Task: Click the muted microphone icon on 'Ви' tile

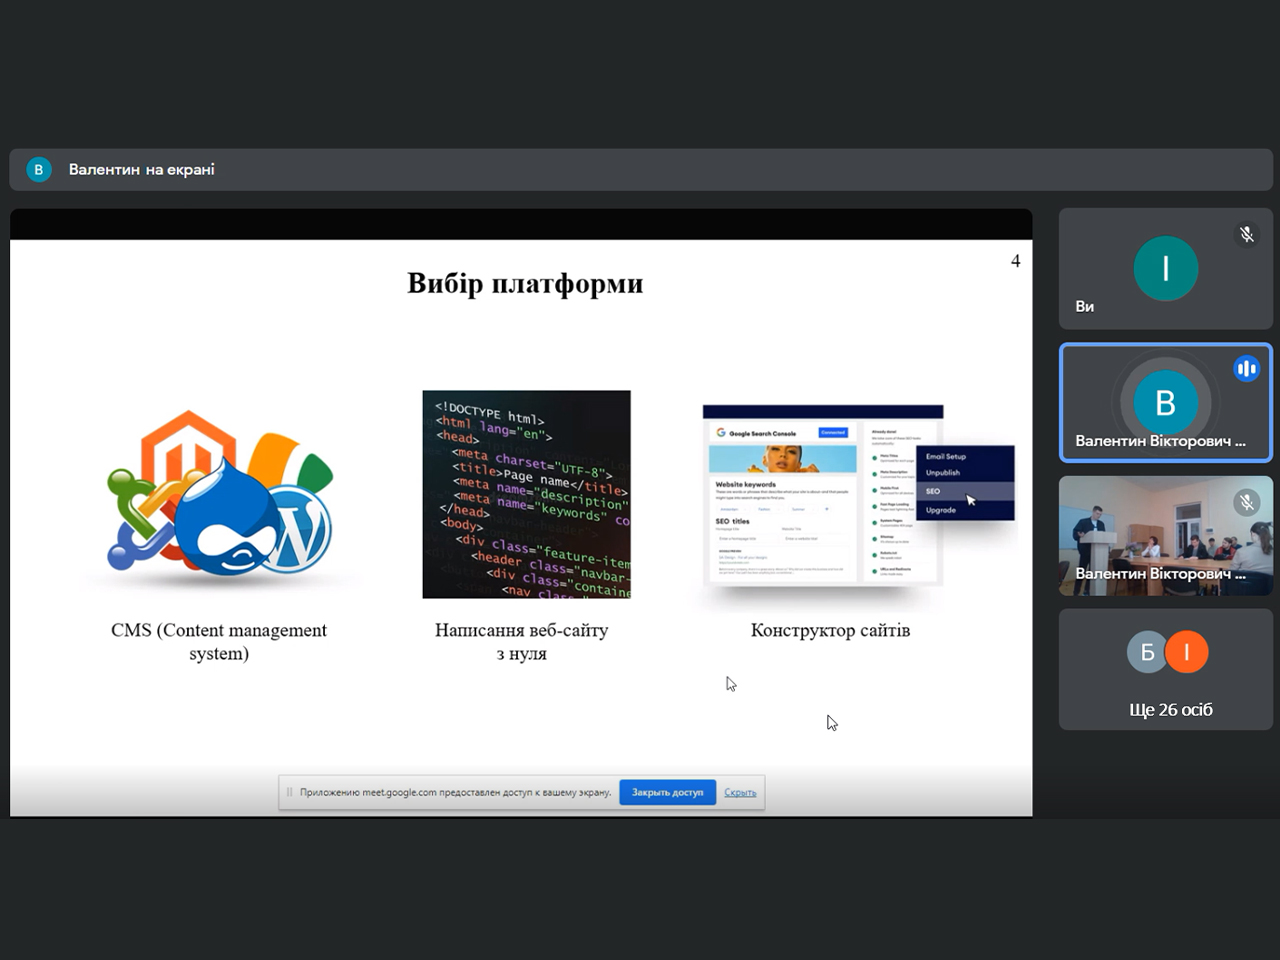Action: tap(1247, 234)
